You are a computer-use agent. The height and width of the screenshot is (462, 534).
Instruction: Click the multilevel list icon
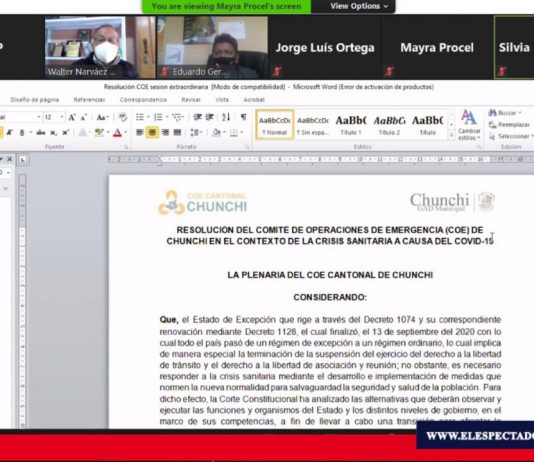tap(176, 117)
